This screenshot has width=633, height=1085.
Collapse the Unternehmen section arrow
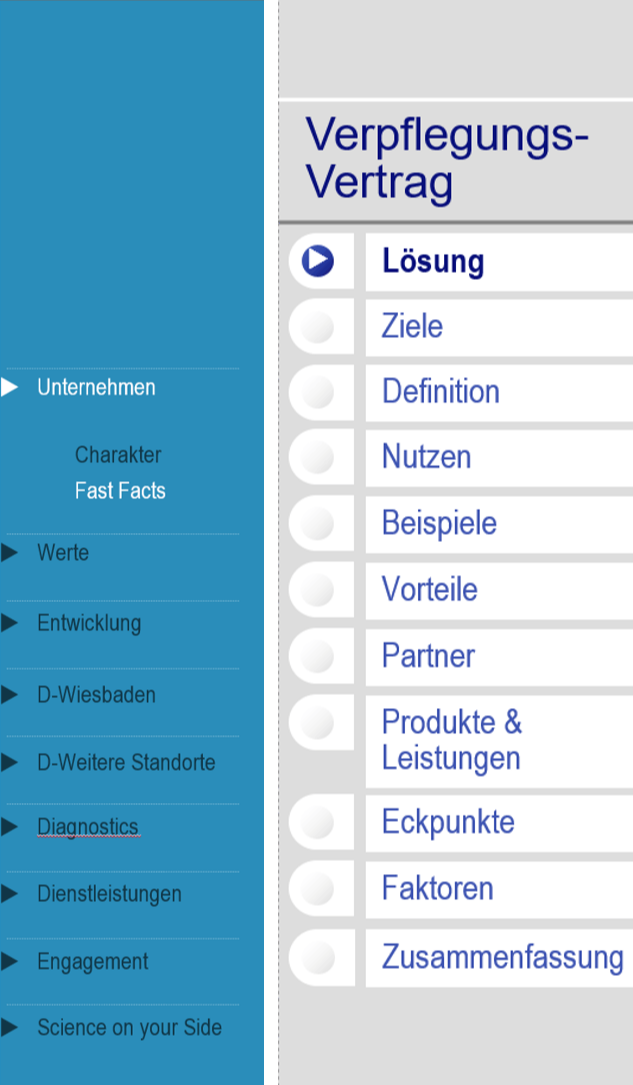(x=10, y=387)
